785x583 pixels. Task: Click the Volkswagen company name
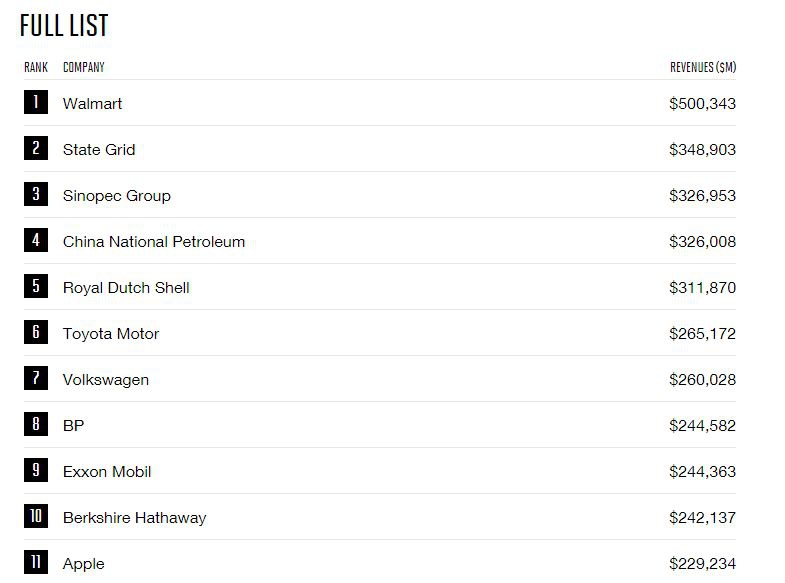(x=105, y=380)
